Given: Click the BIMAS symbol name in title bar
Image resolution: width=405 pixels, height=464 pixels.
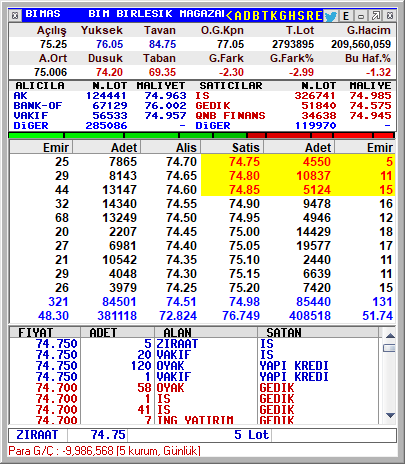Looking at the screenshot, I should (43, 14).
